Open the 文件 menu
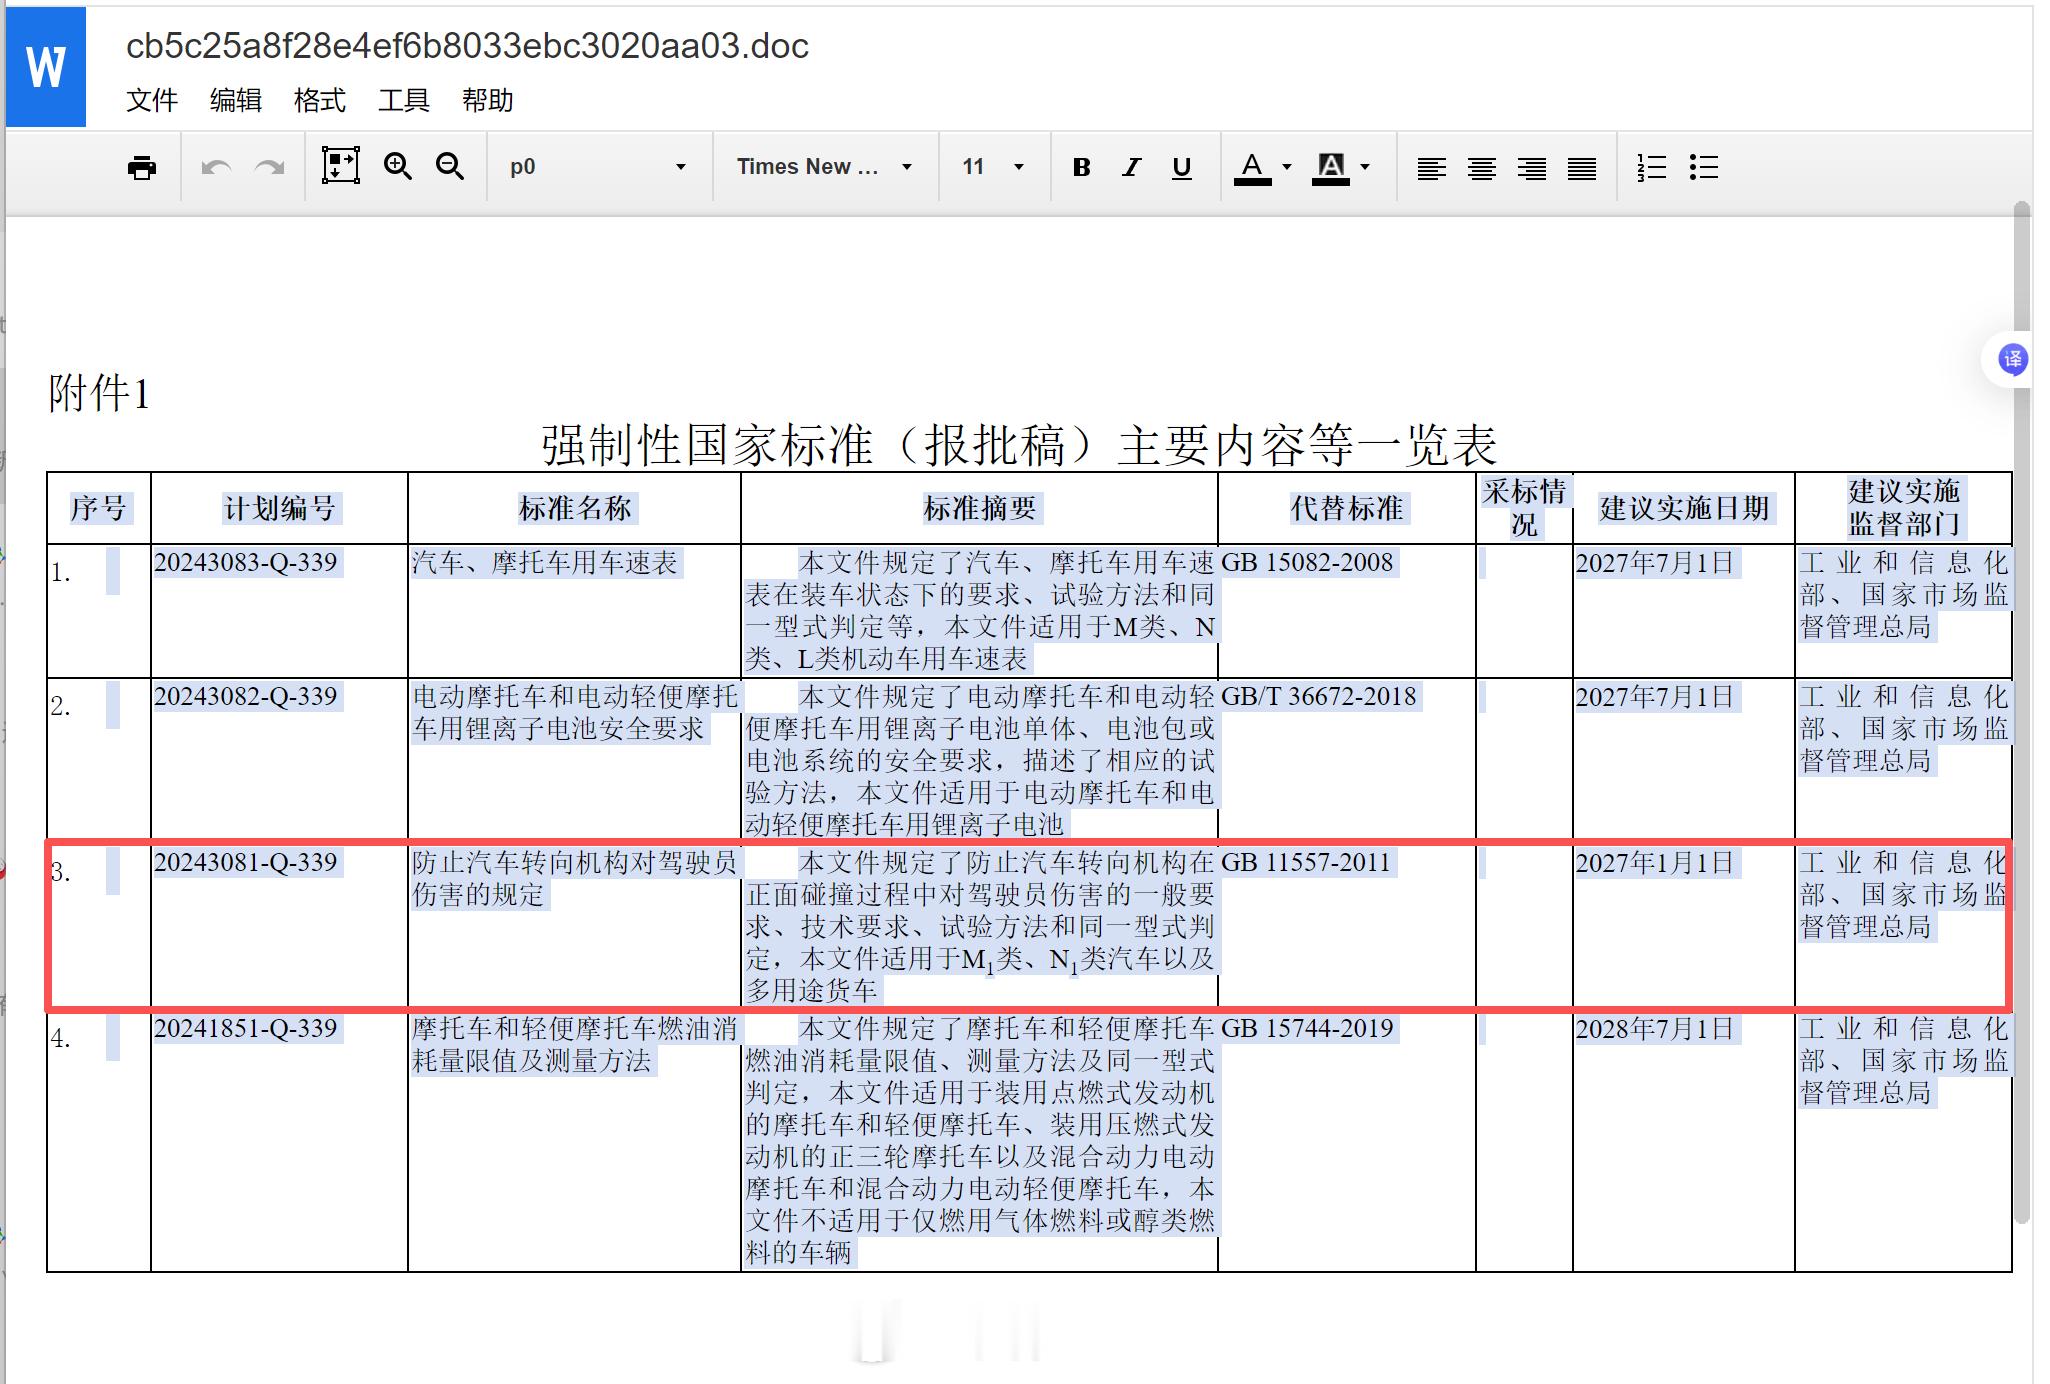This screenshot has width=2050, height=1384. (x=152, y=100)
